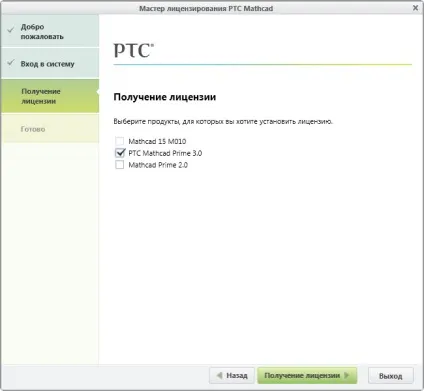Close the licensing wizard with the X button
The image size is (424, 391).
point(415,8)
